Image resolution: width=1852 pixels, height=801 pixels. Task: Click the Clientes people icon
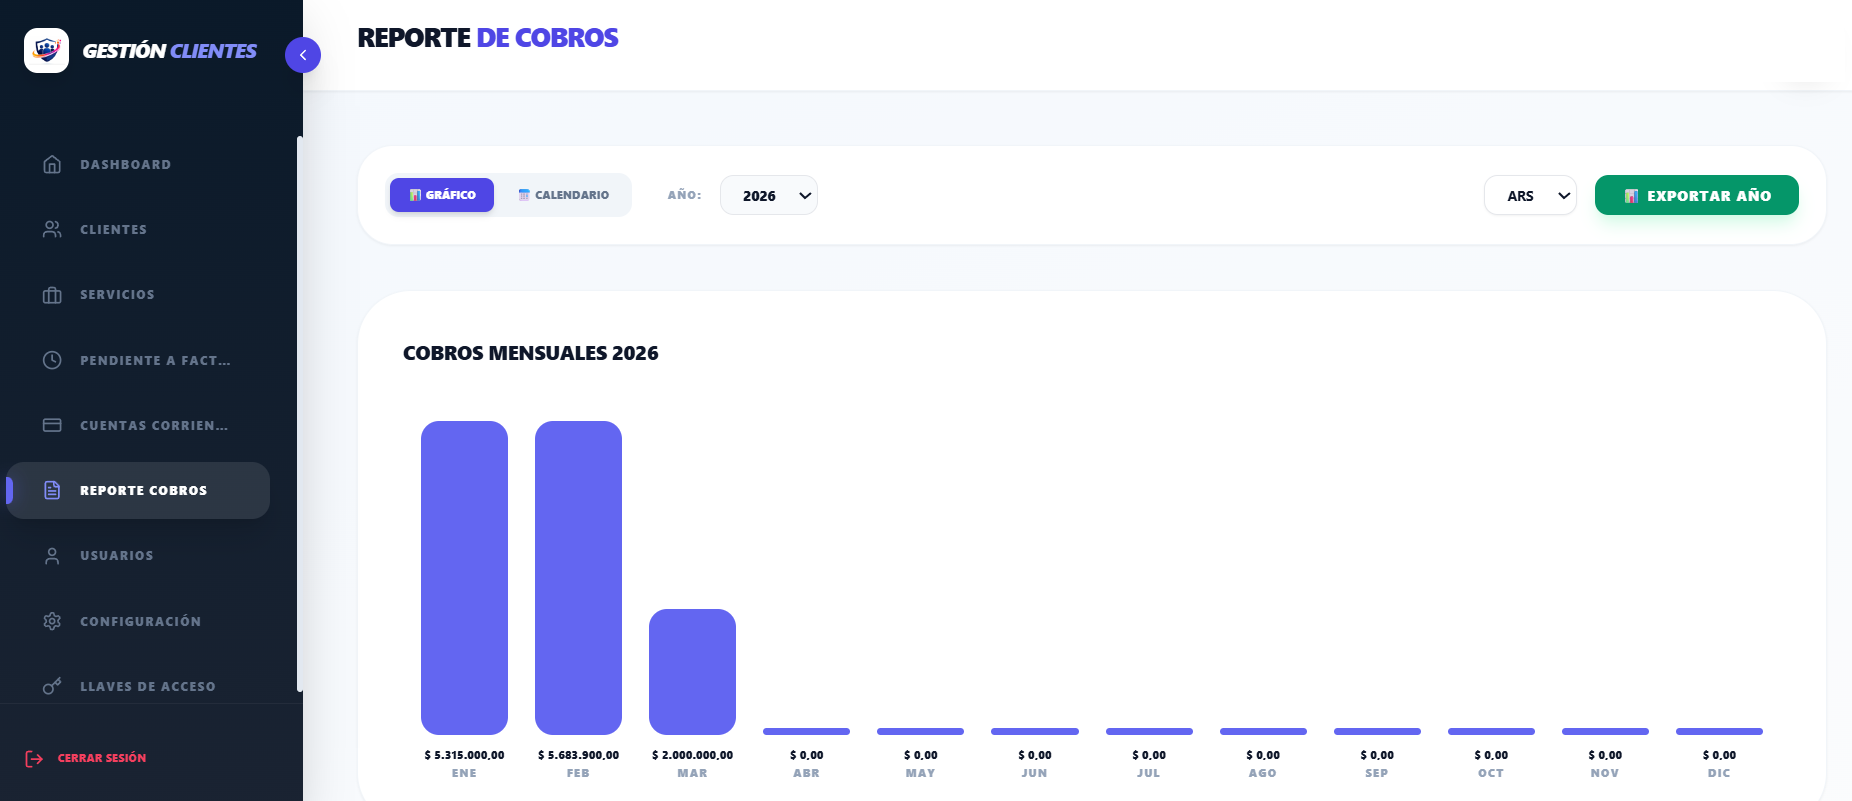[52, 229]
